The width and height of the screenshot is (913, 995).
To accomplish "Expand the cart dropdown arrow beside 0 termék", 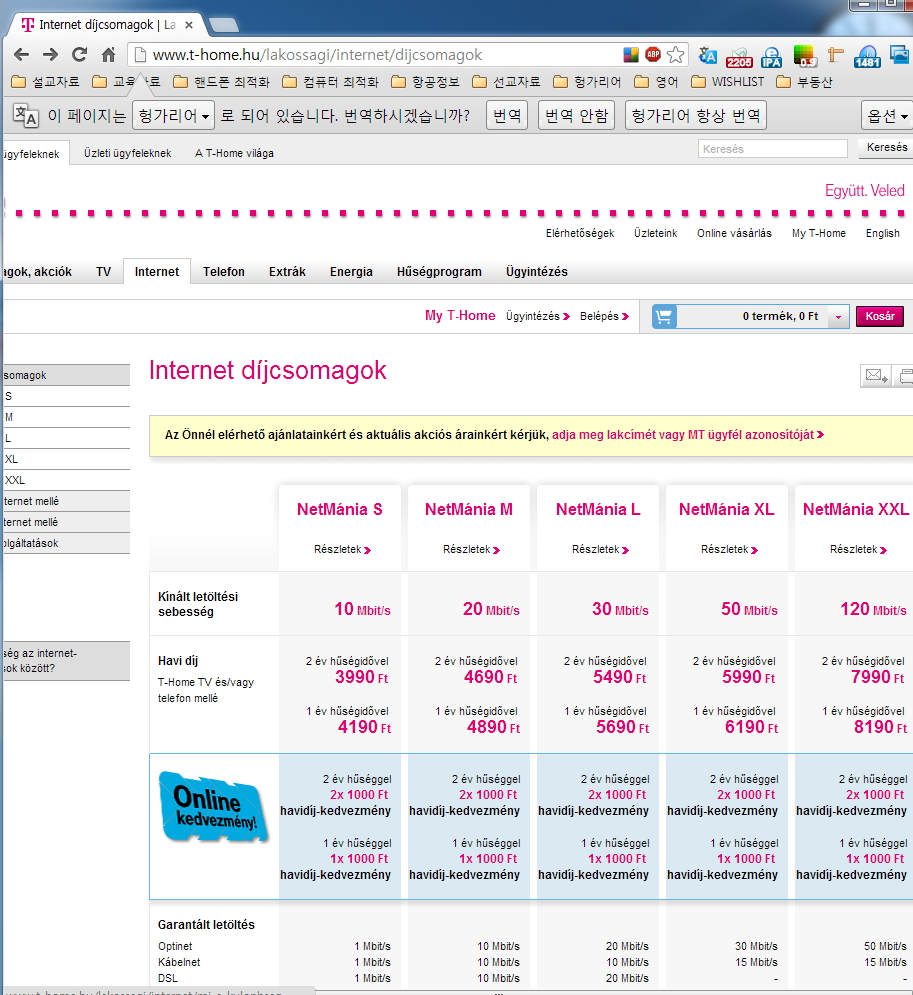I will [x=838, y=317].
